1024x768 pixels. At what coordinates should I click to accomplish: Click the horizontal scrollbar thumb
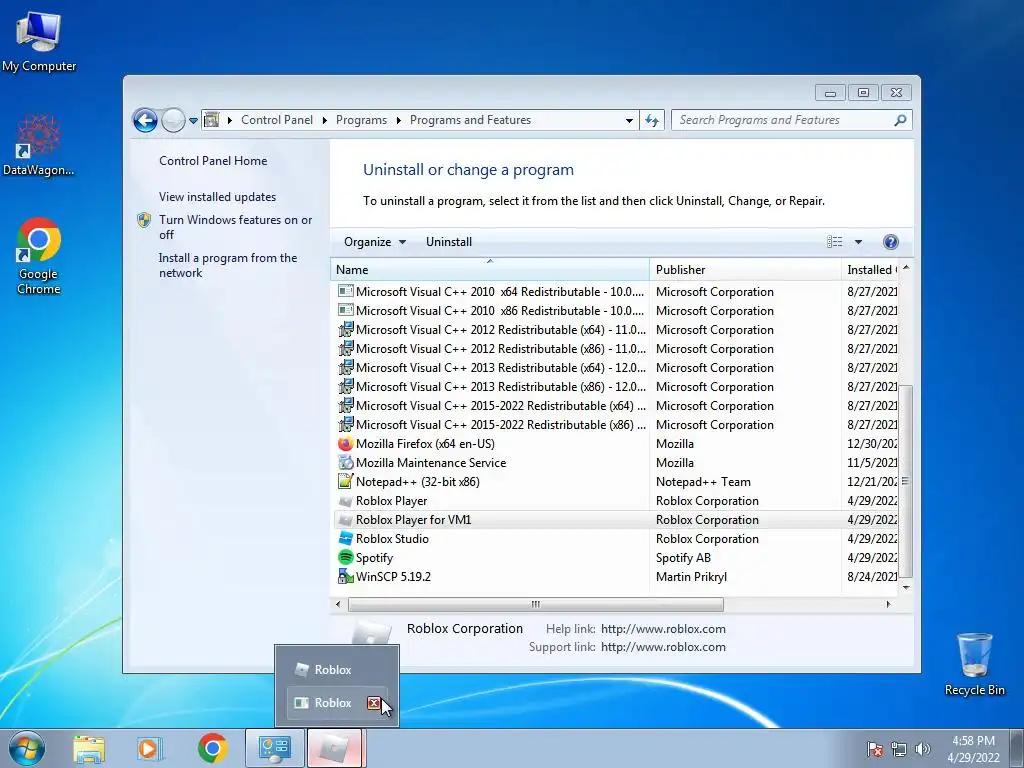click(x=536, y=604)
